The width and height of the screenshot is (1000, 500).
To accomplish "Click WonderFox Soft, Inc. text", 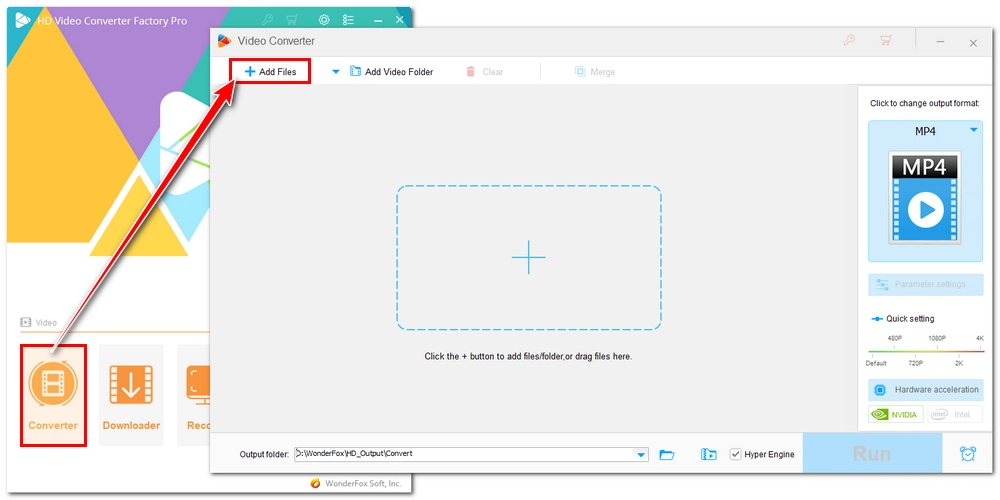I will tap(362, 483).
